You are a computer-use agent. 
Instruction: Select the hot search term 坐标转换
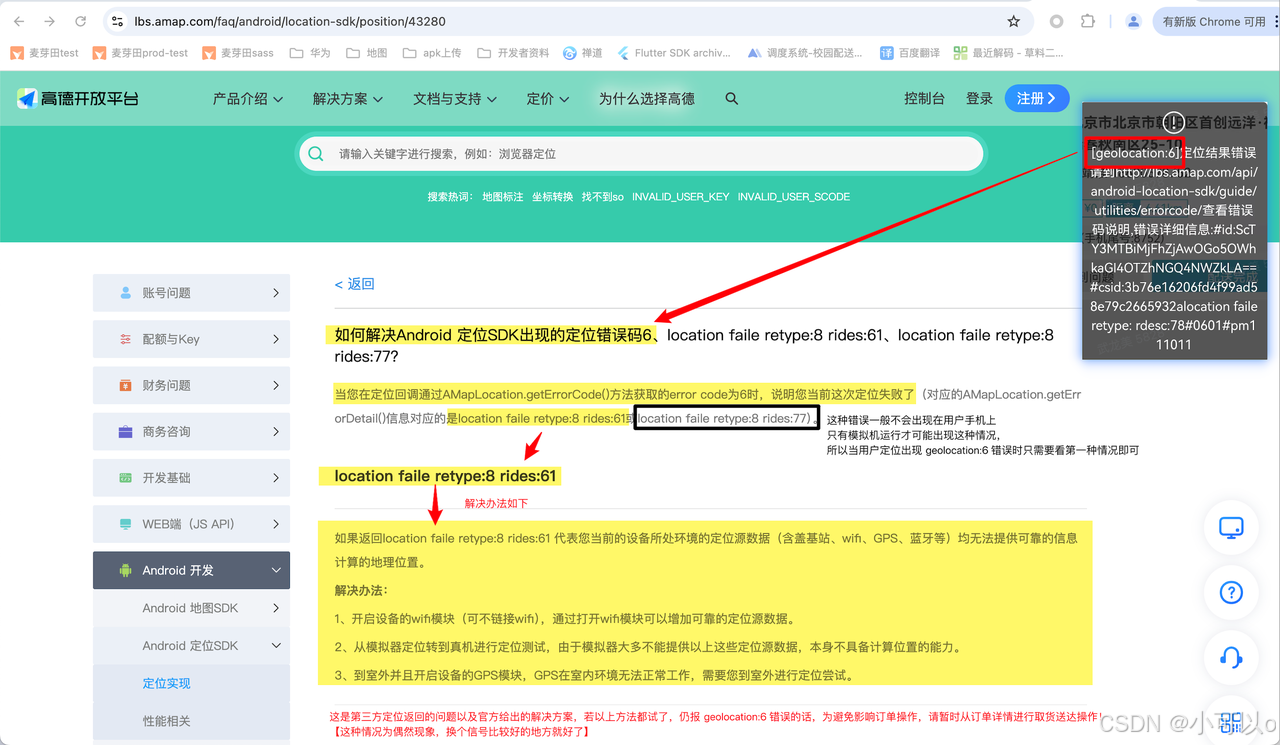click(552, 197)
